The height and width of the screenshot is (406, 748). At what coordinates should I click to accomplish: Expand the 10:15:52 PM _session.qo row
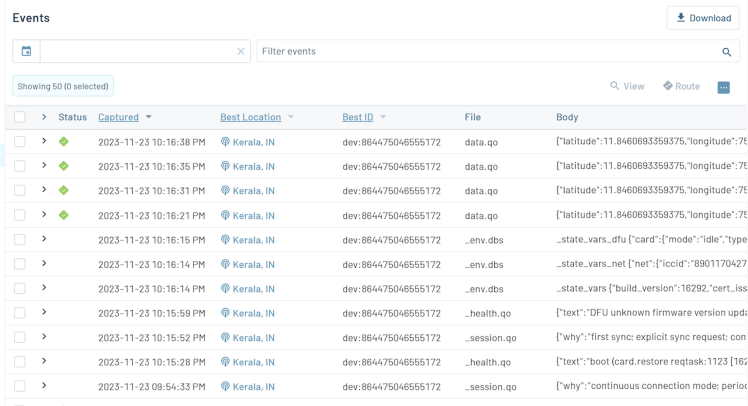pyautogui.click(x=44, y=337)
